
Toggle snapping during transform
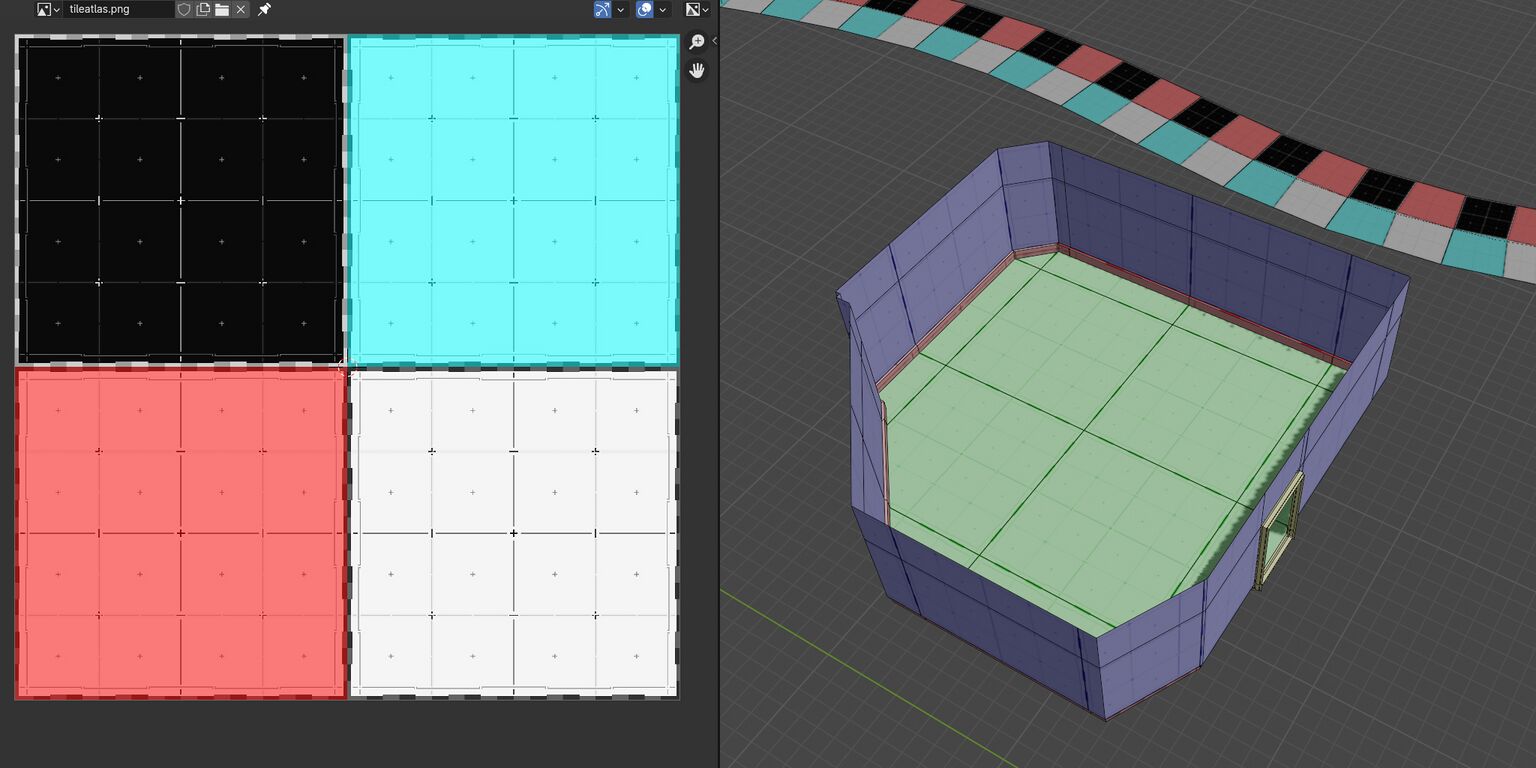[x=601, y=9]
